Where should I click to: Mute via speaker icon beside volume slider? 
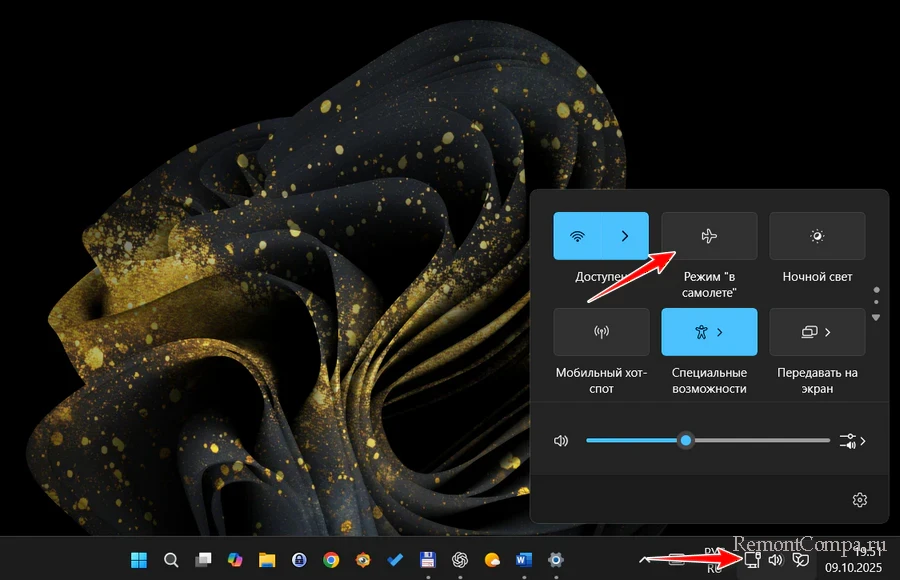pyautogui.click(x=561, y=441)
